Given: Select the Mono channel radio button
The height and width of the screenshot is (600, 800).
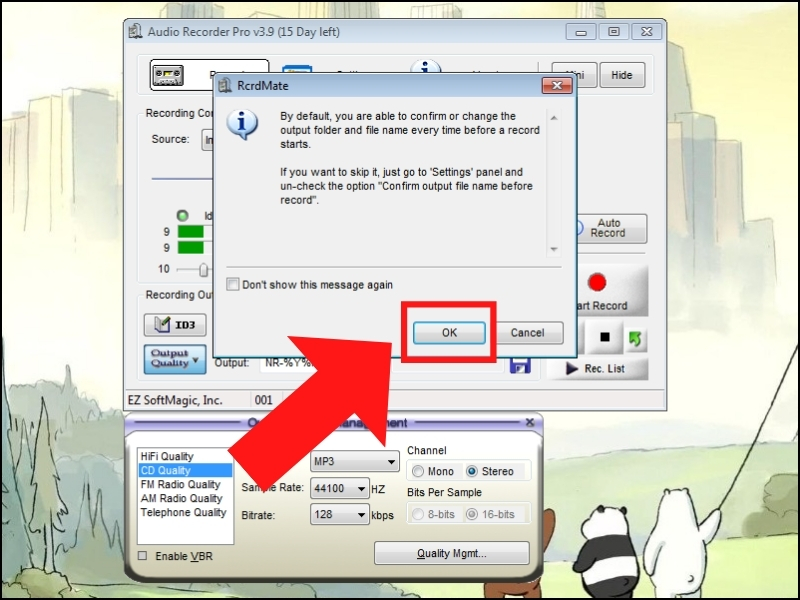Looking at the screenshot, I should click(417, 471).
